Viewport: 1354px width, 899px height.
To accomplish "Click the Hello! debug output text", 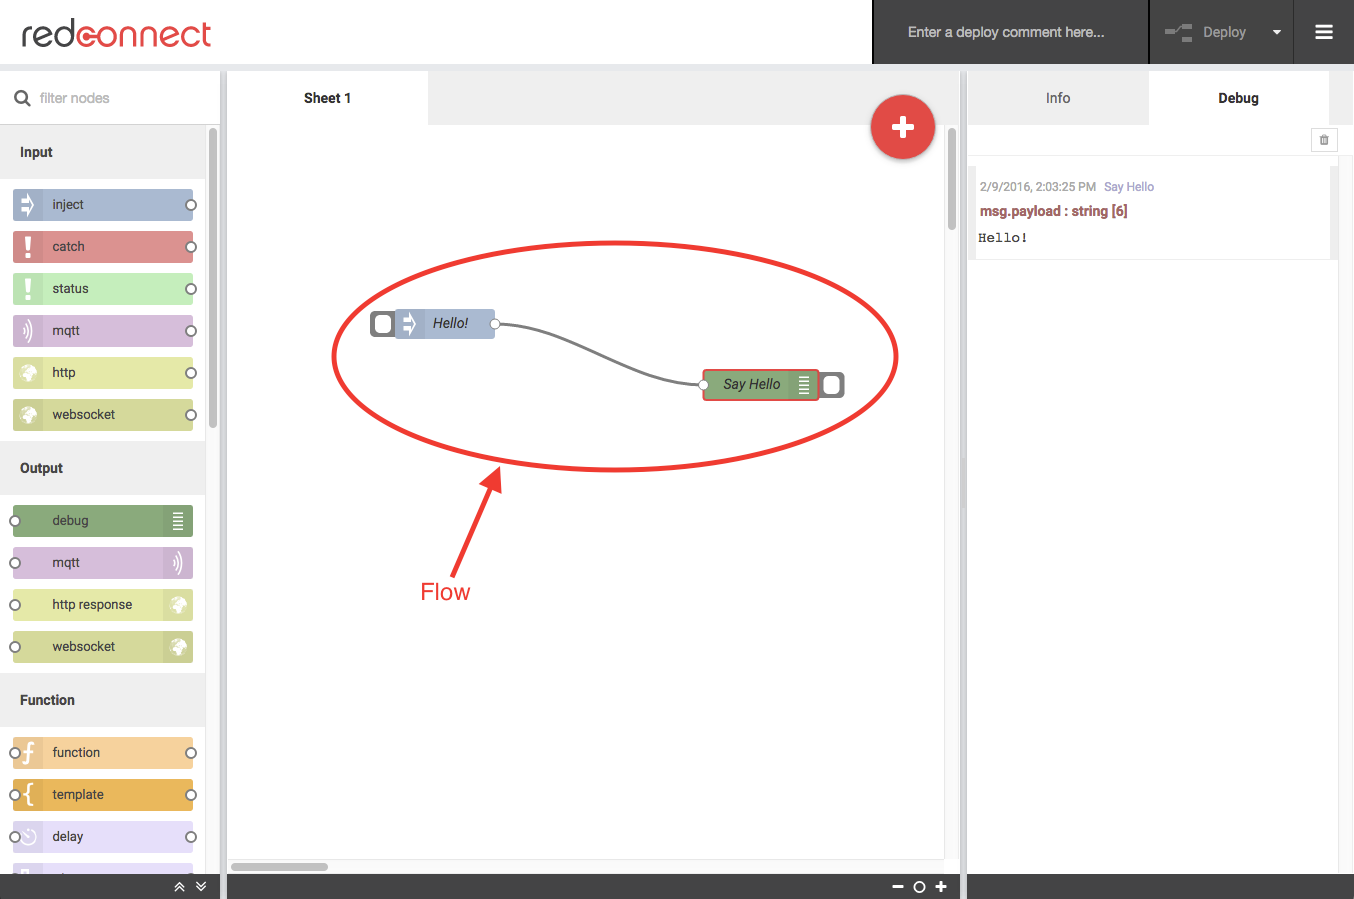I will tap(1003, 238).
